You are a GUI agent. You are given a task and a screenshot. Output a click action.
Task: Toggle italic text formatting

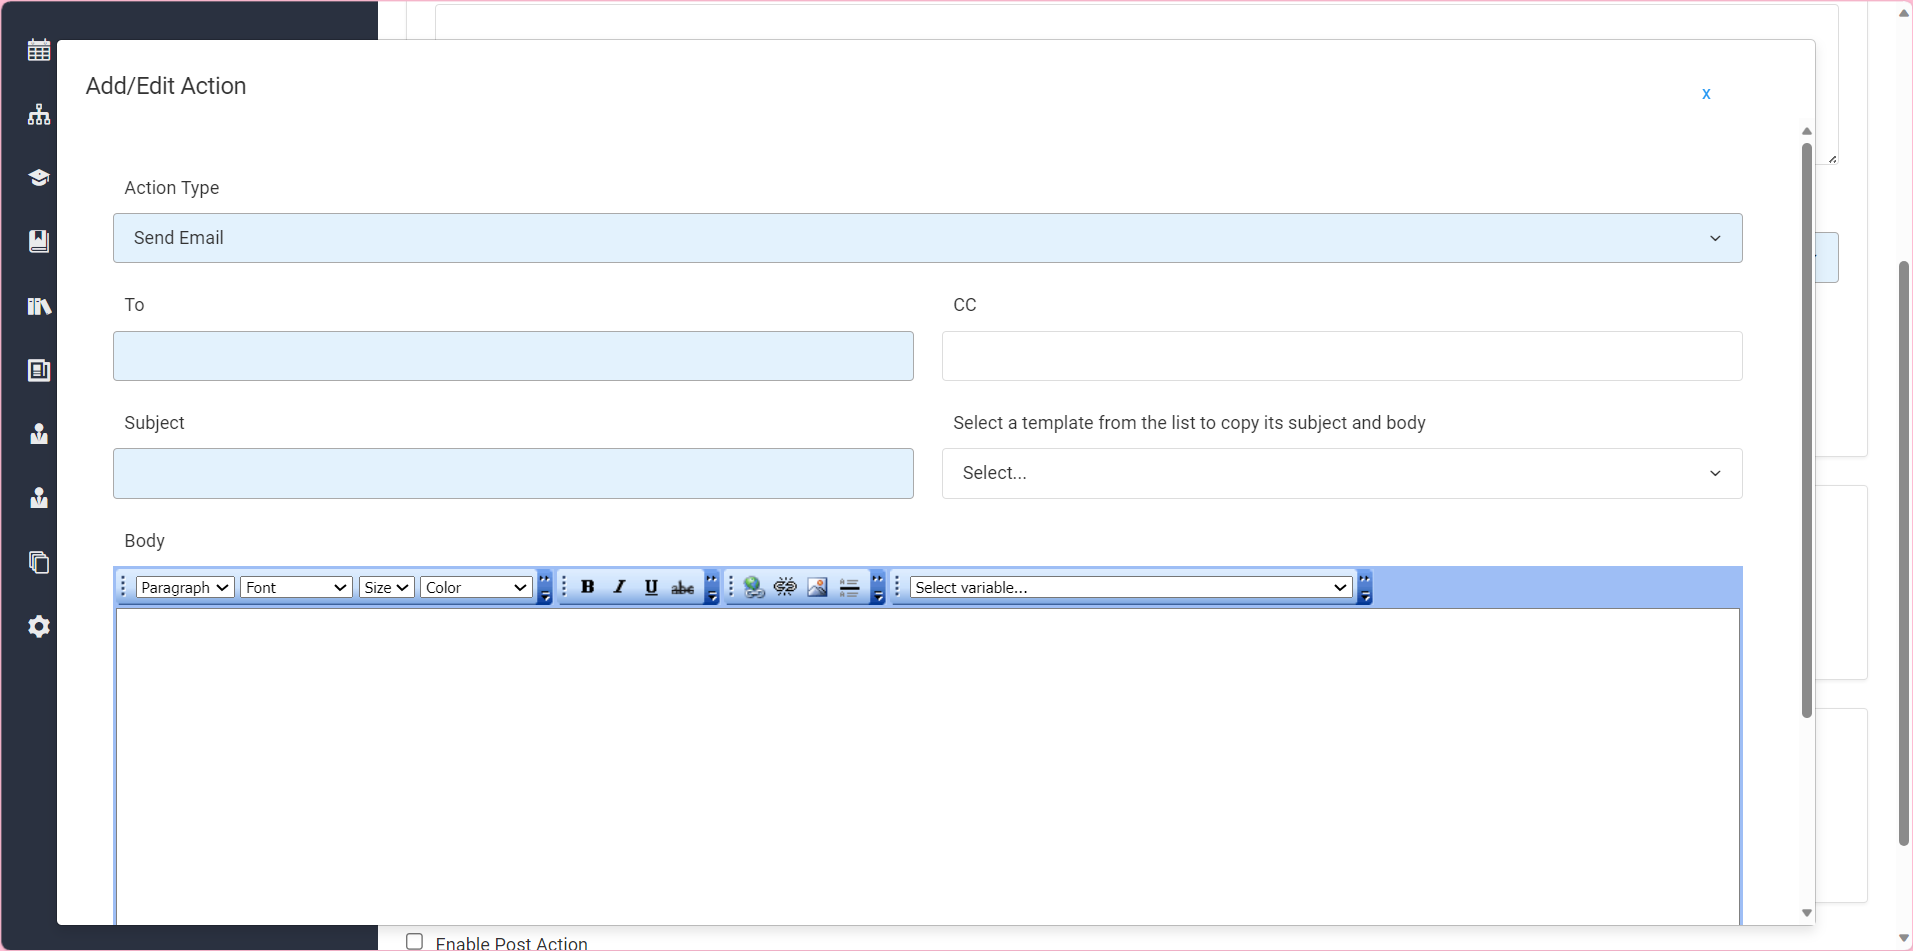619,587
